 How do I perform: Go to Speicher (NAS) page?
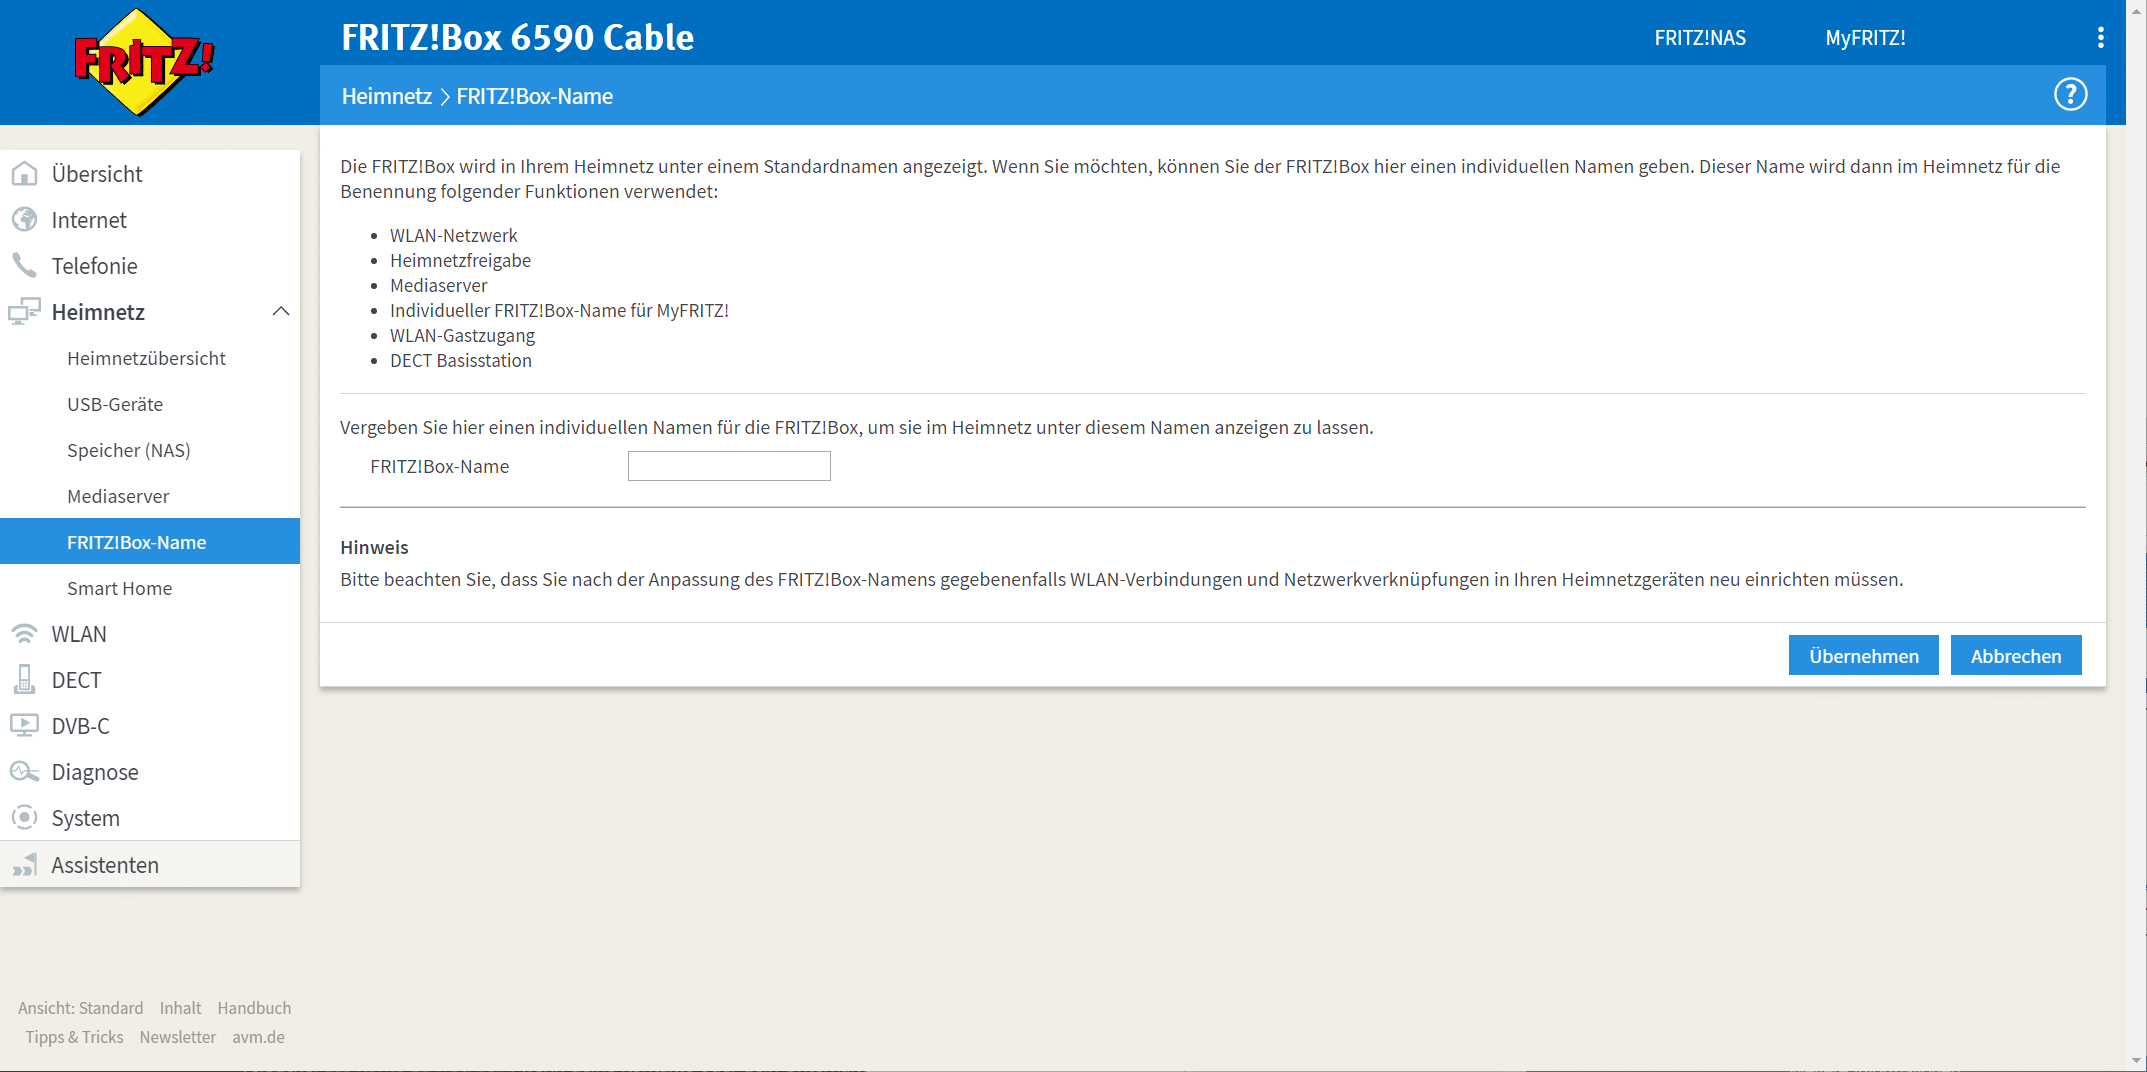[128, 450]
